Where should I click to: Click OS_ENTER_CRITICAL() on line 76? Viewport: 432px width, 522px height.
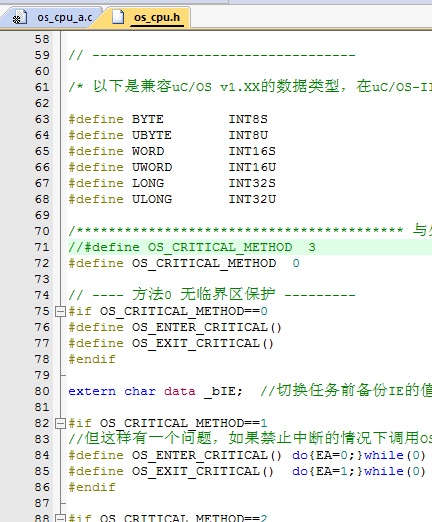(207, 327)
